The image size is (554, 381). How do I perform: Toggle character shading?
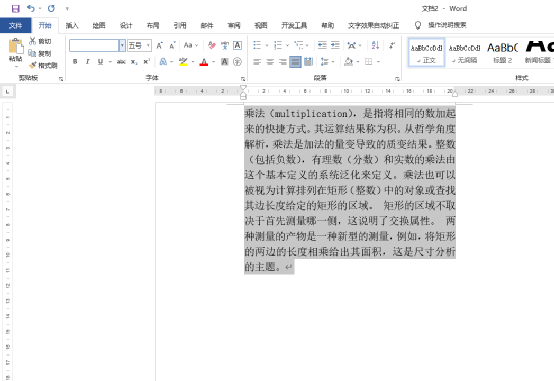(225, 62)
